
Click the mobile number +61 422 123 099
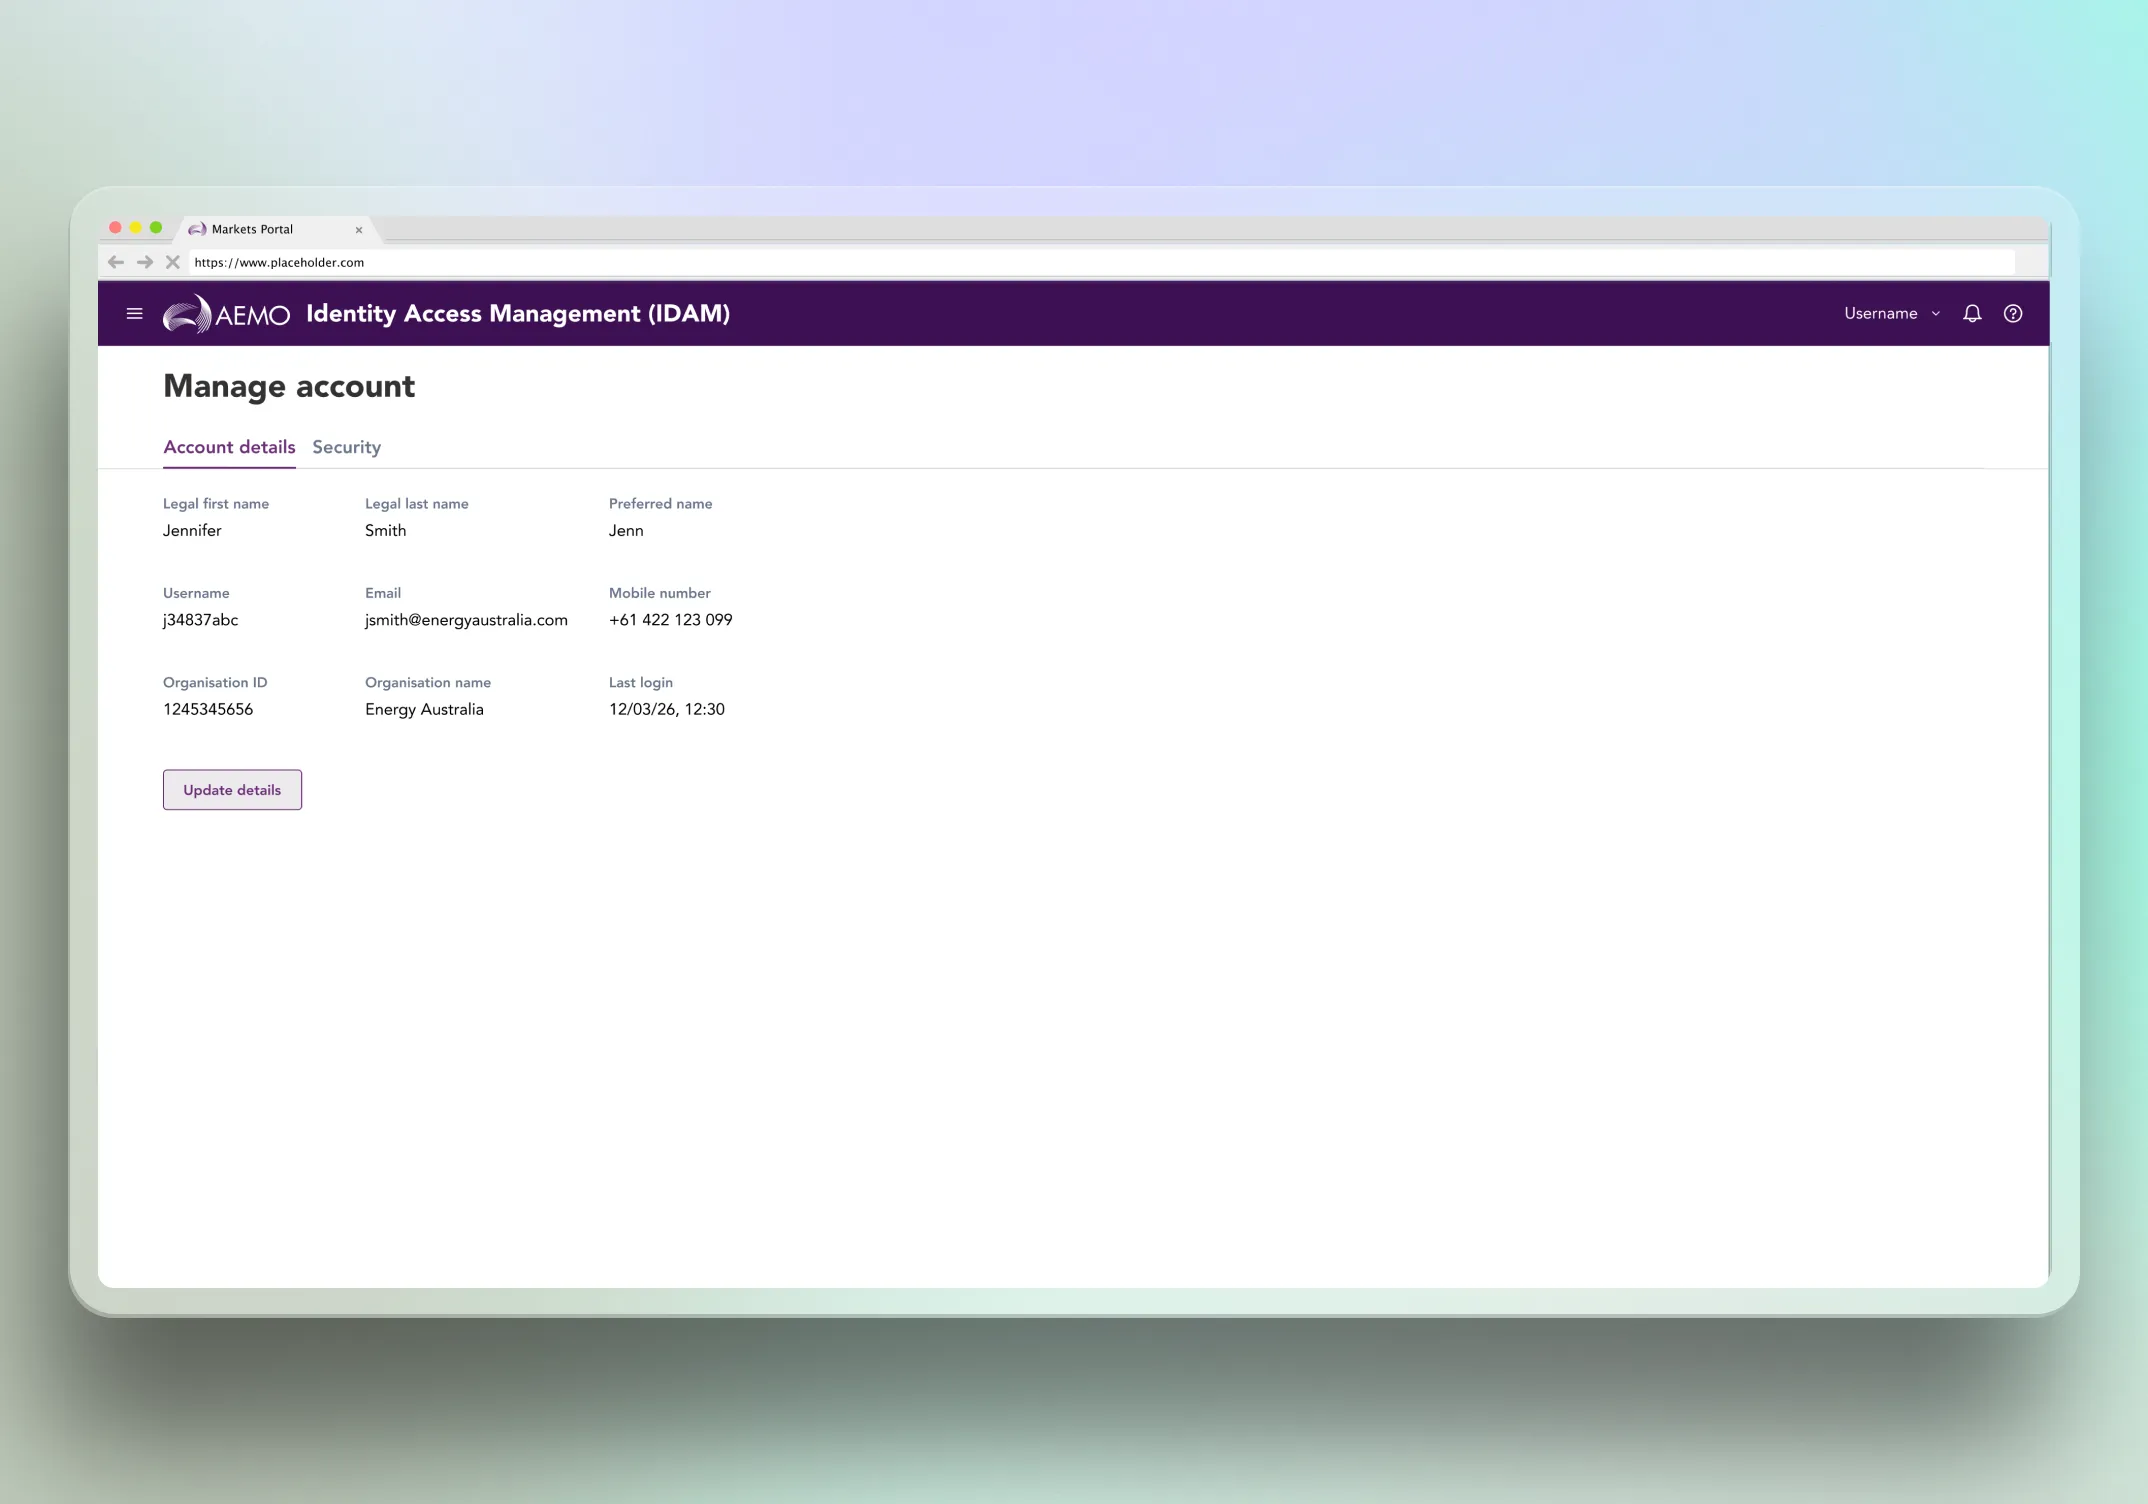(670, 620)
